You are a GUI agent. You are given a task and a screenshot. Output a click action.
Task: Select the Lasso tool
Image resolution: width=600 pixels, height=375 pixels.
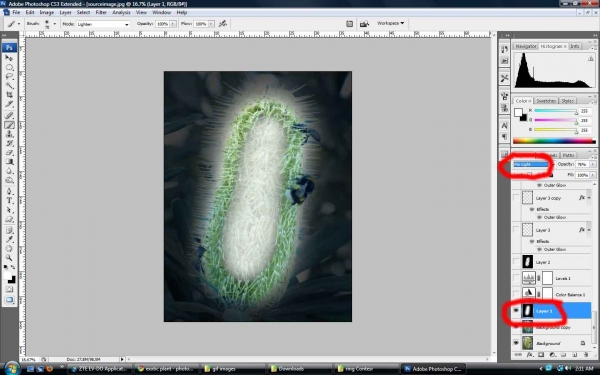pyautogui.click(x=9, y=77)
